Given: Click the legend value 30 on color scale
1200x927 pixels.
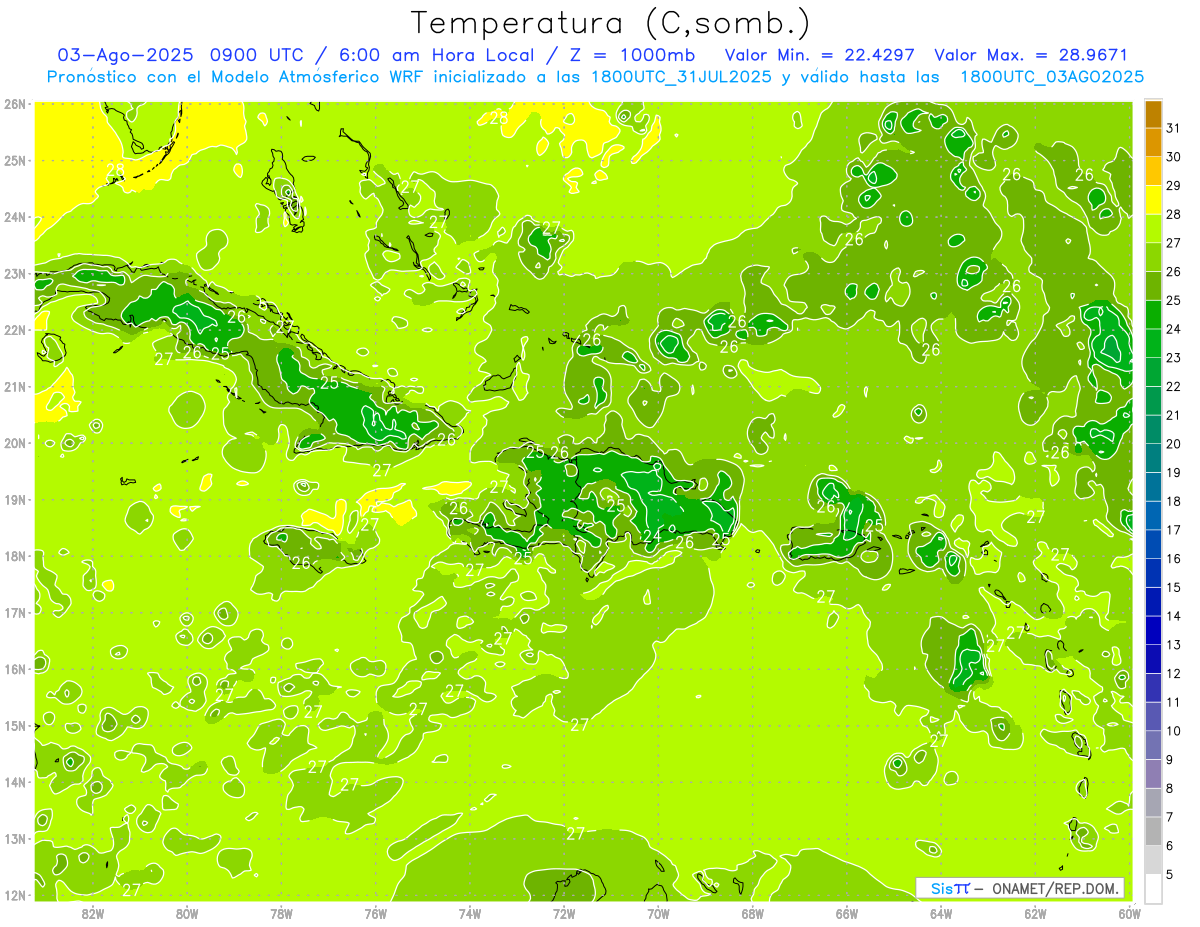Looking at the screenshot, I should (x=1174, y=157).
